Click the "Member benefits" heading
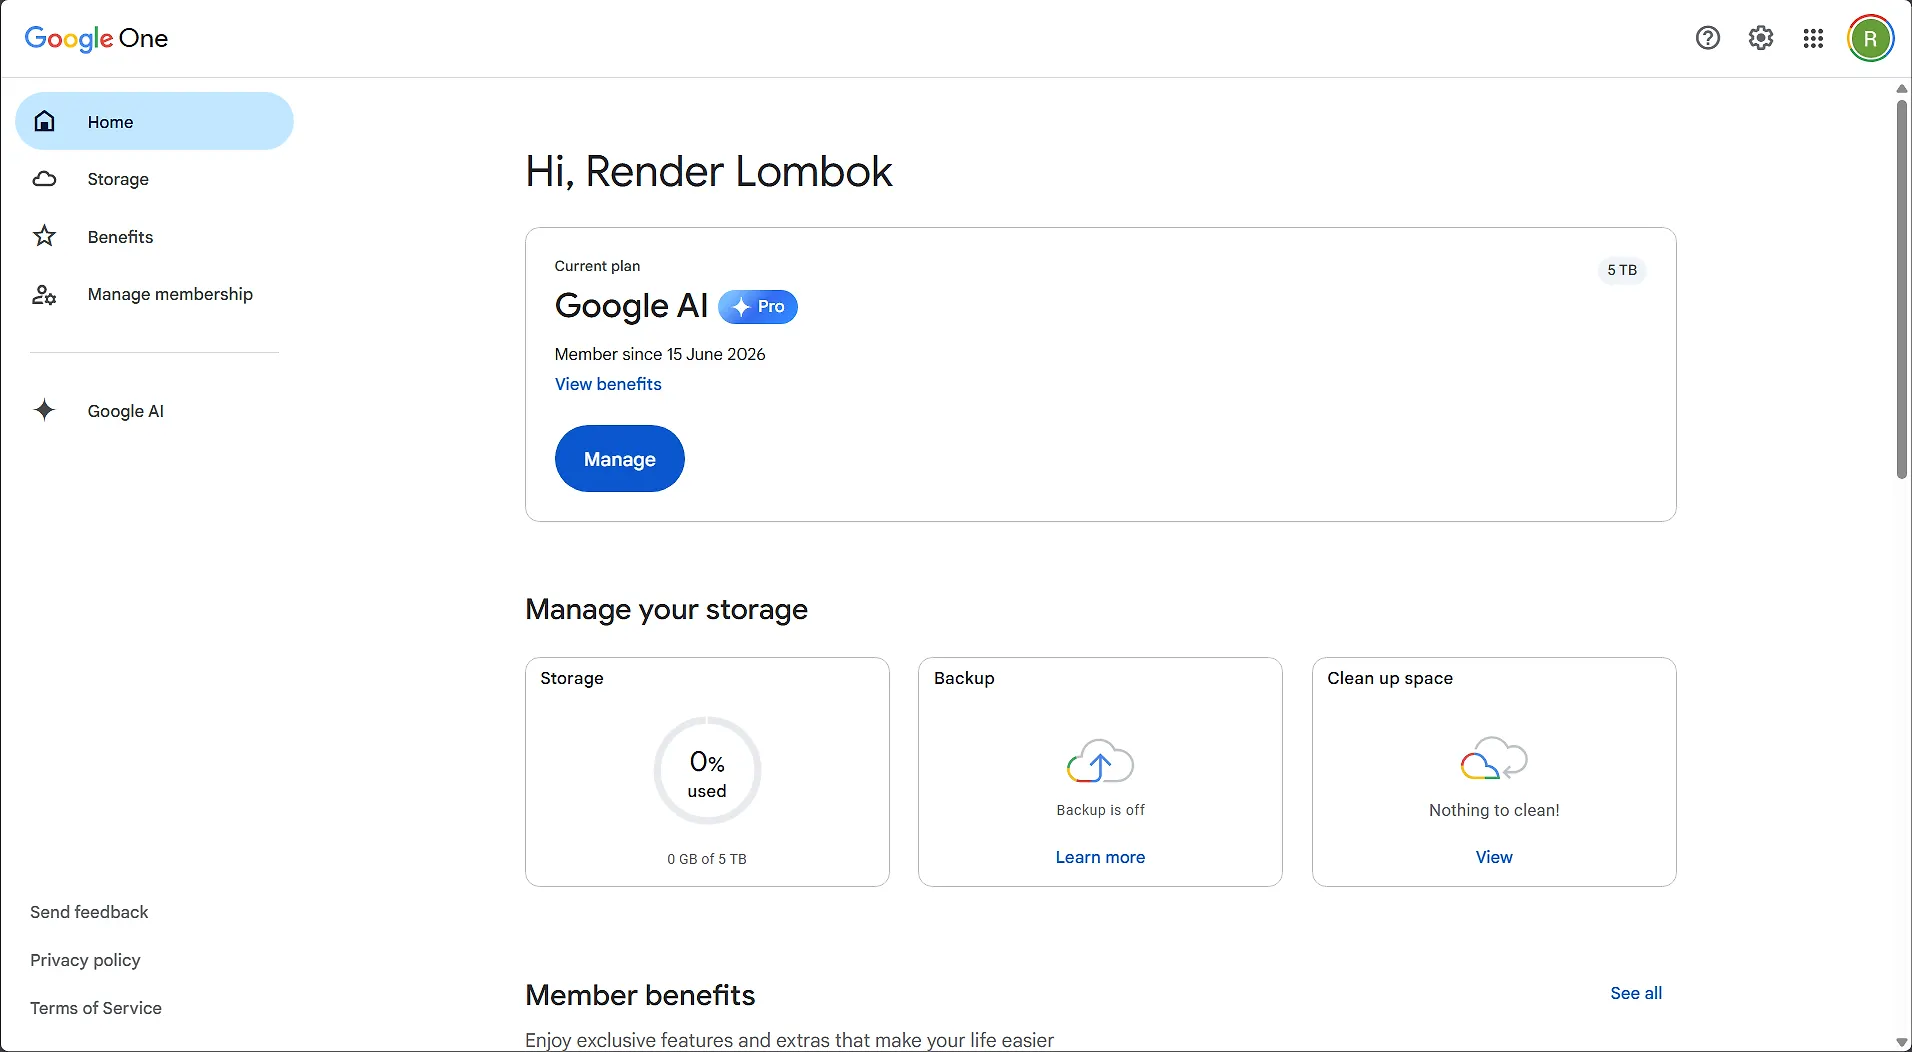 [640, 995]
